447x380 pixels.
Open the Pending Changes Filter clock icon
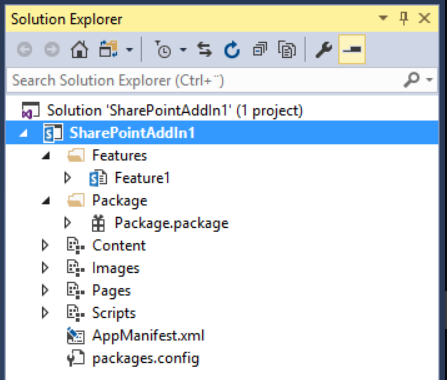pyautogui.click(x=163, y=50)
